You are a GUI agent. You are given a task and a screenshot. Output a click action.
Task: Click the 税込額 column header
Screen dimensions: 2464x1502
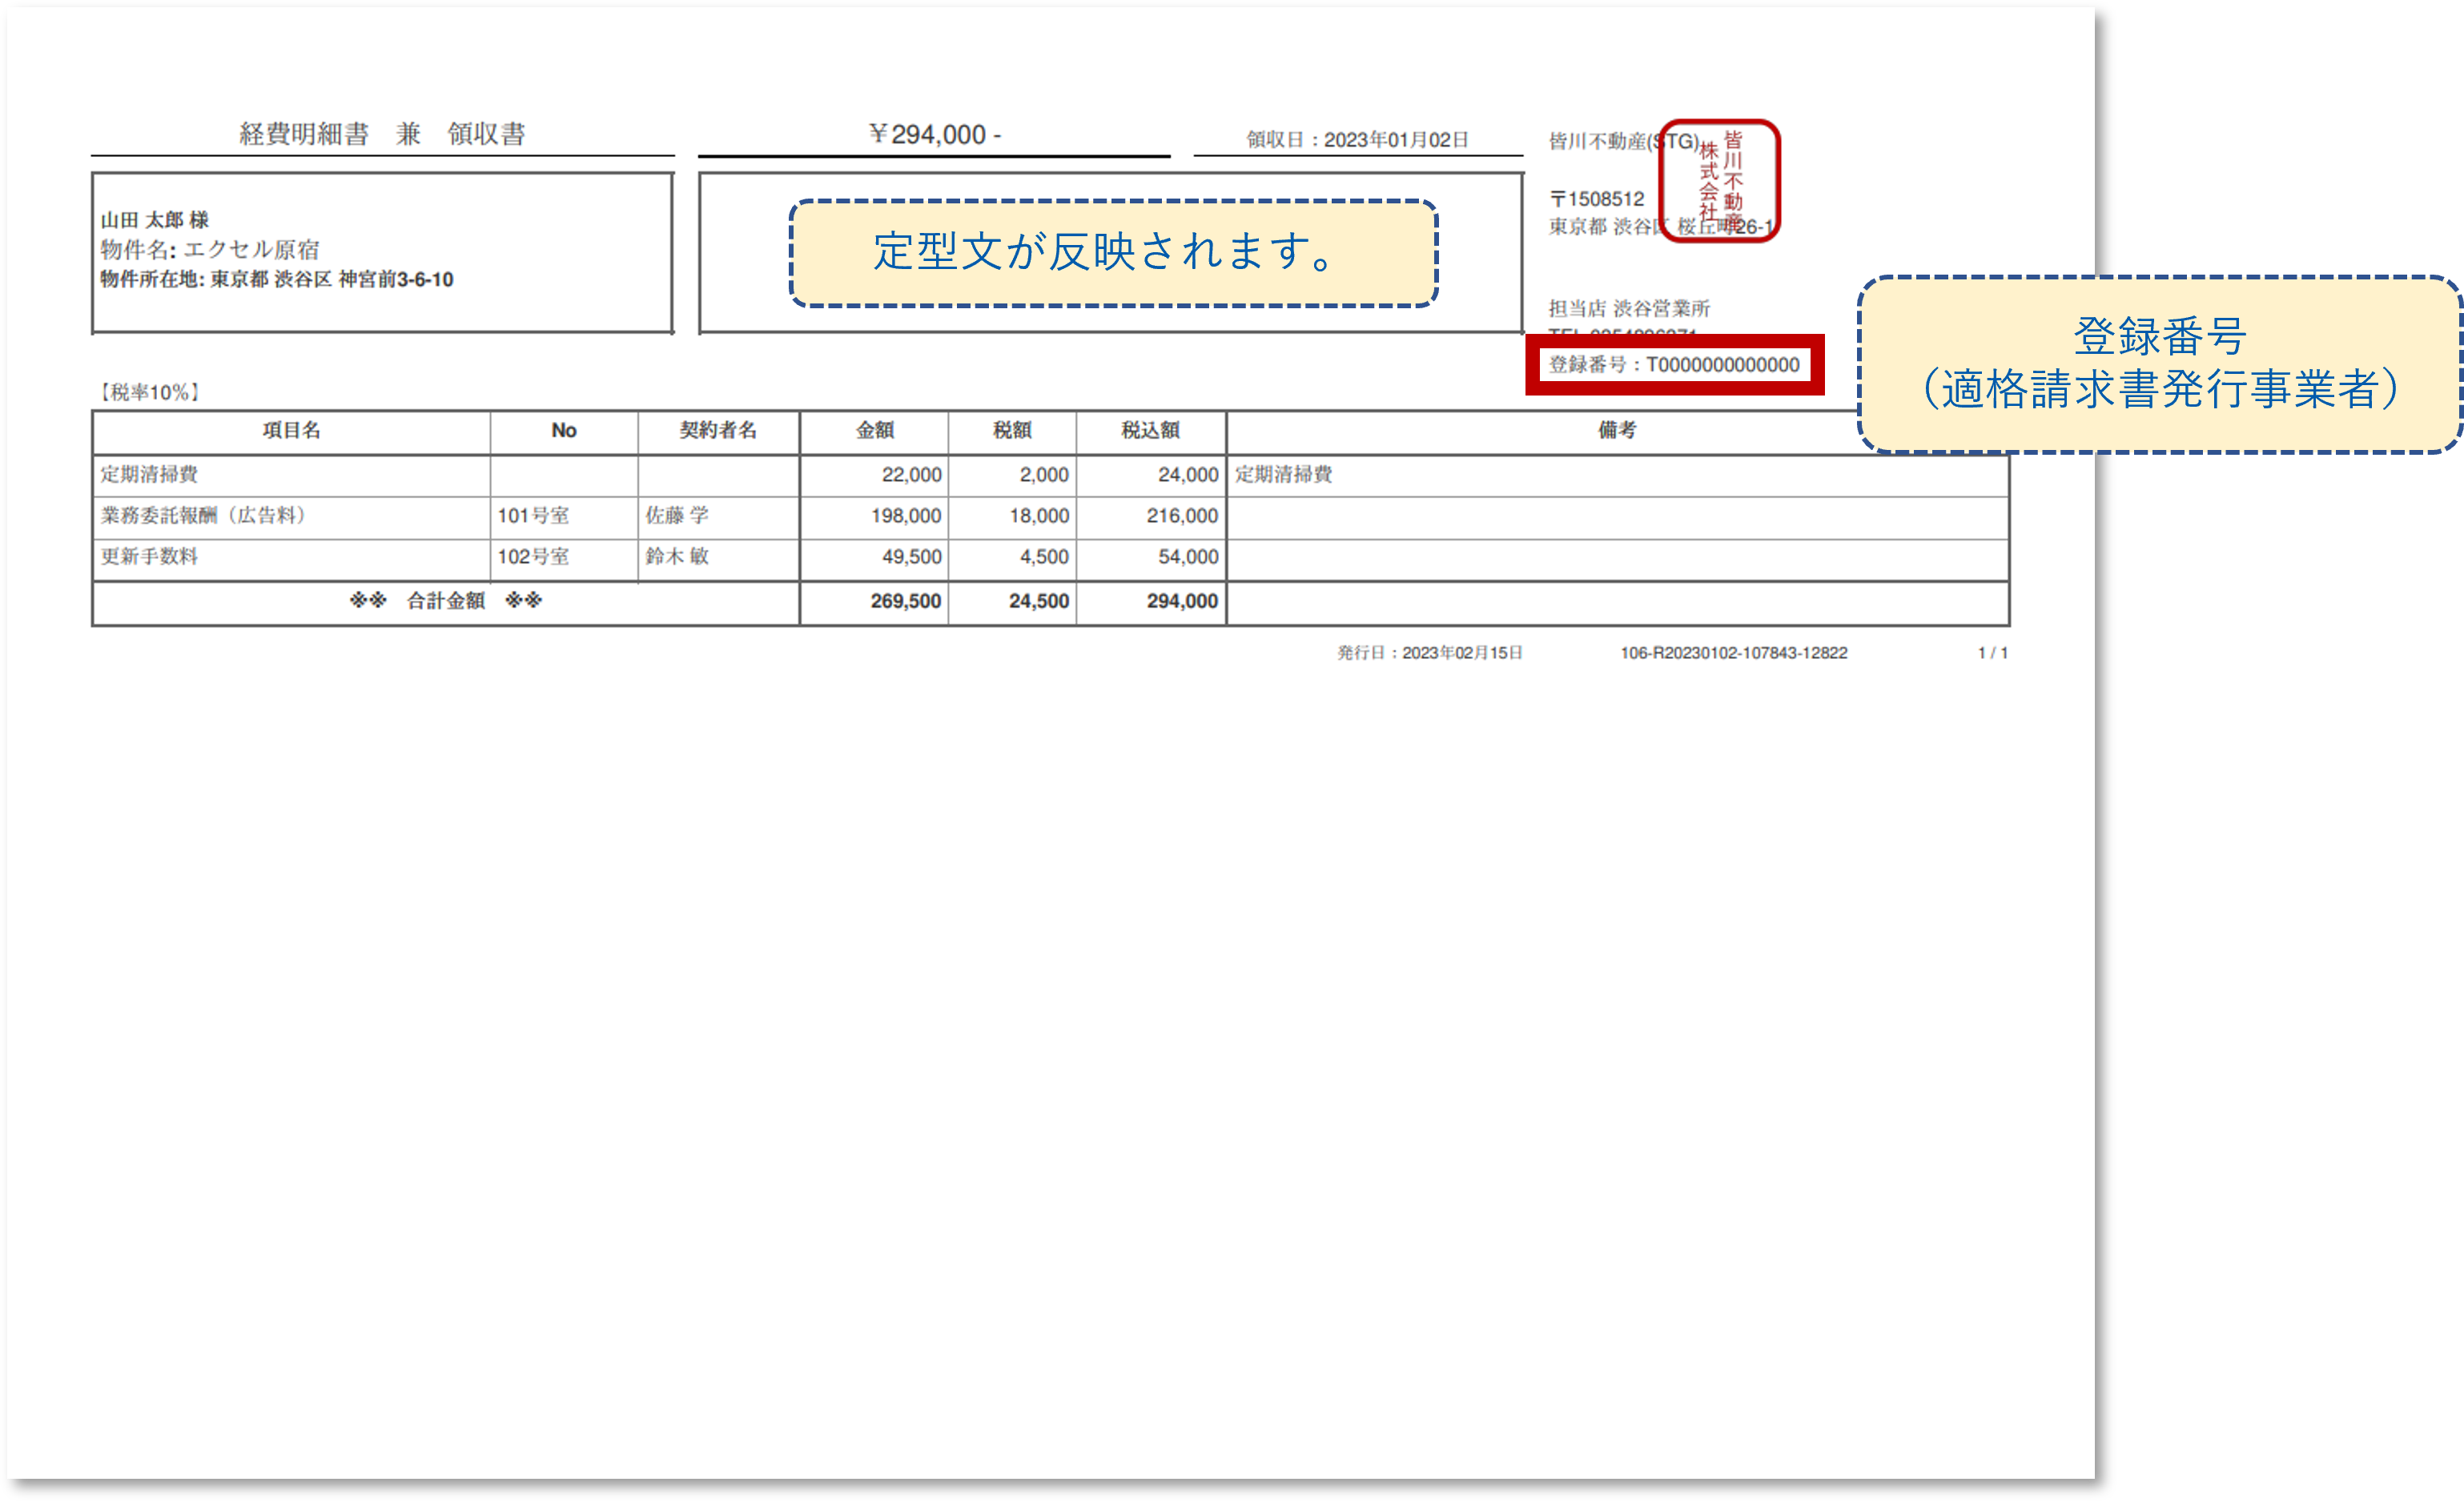coord(1150,431)
